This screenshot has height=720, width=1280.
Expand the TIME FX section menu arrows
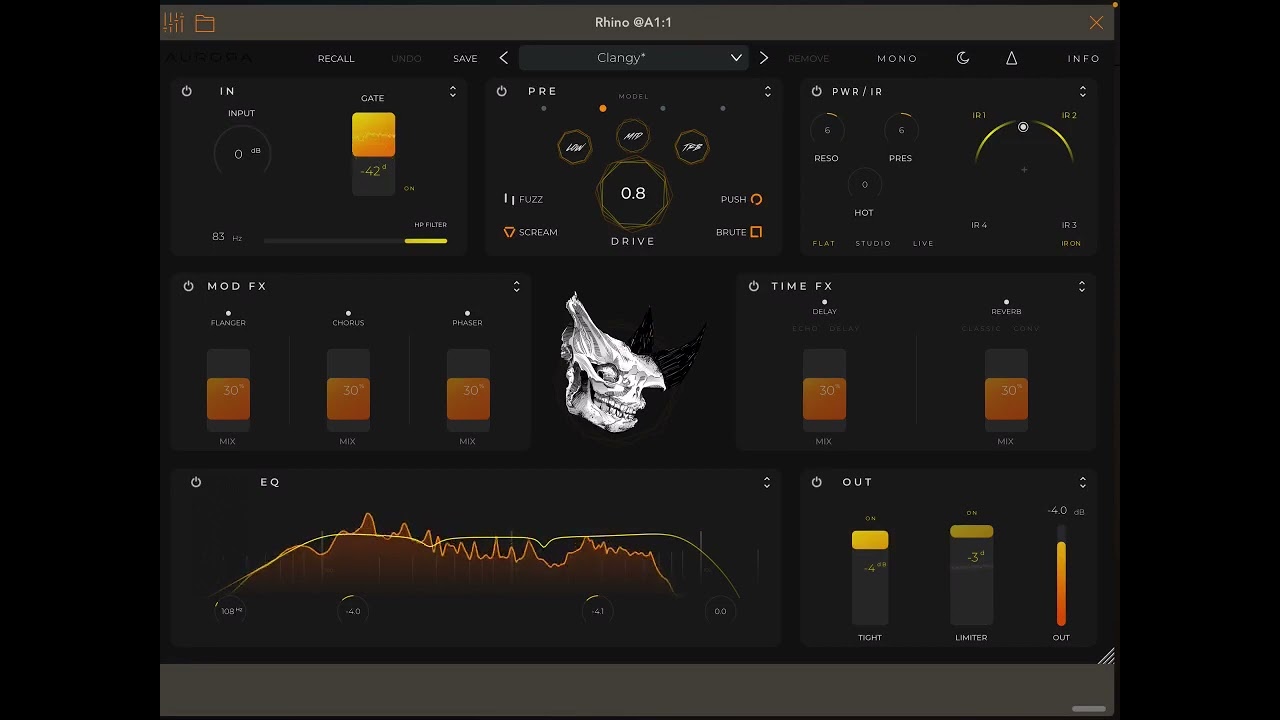(1082, 286)
